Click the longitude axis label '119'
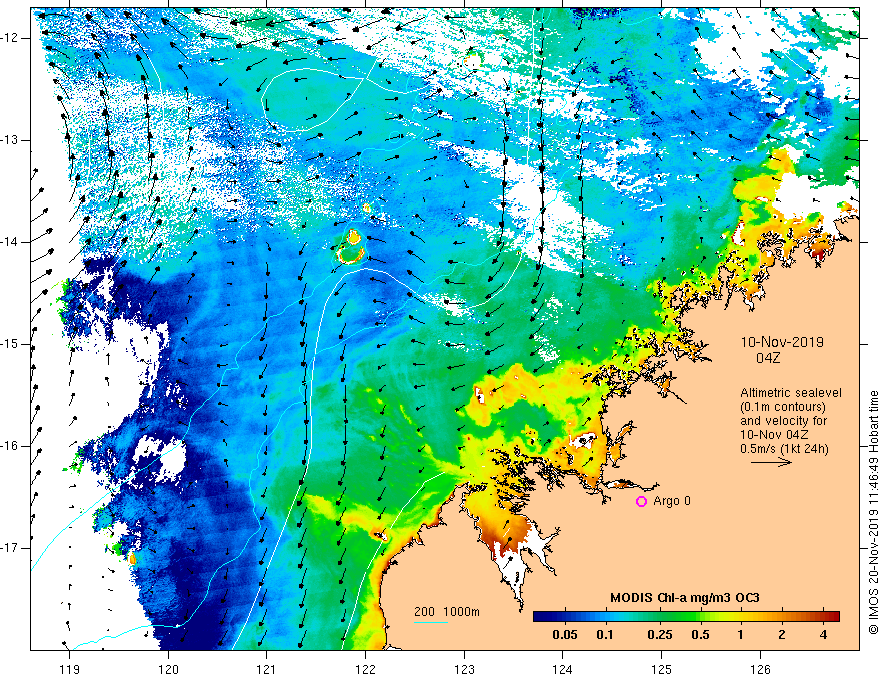This screenshot has height=680, width=880. [70, 669]
